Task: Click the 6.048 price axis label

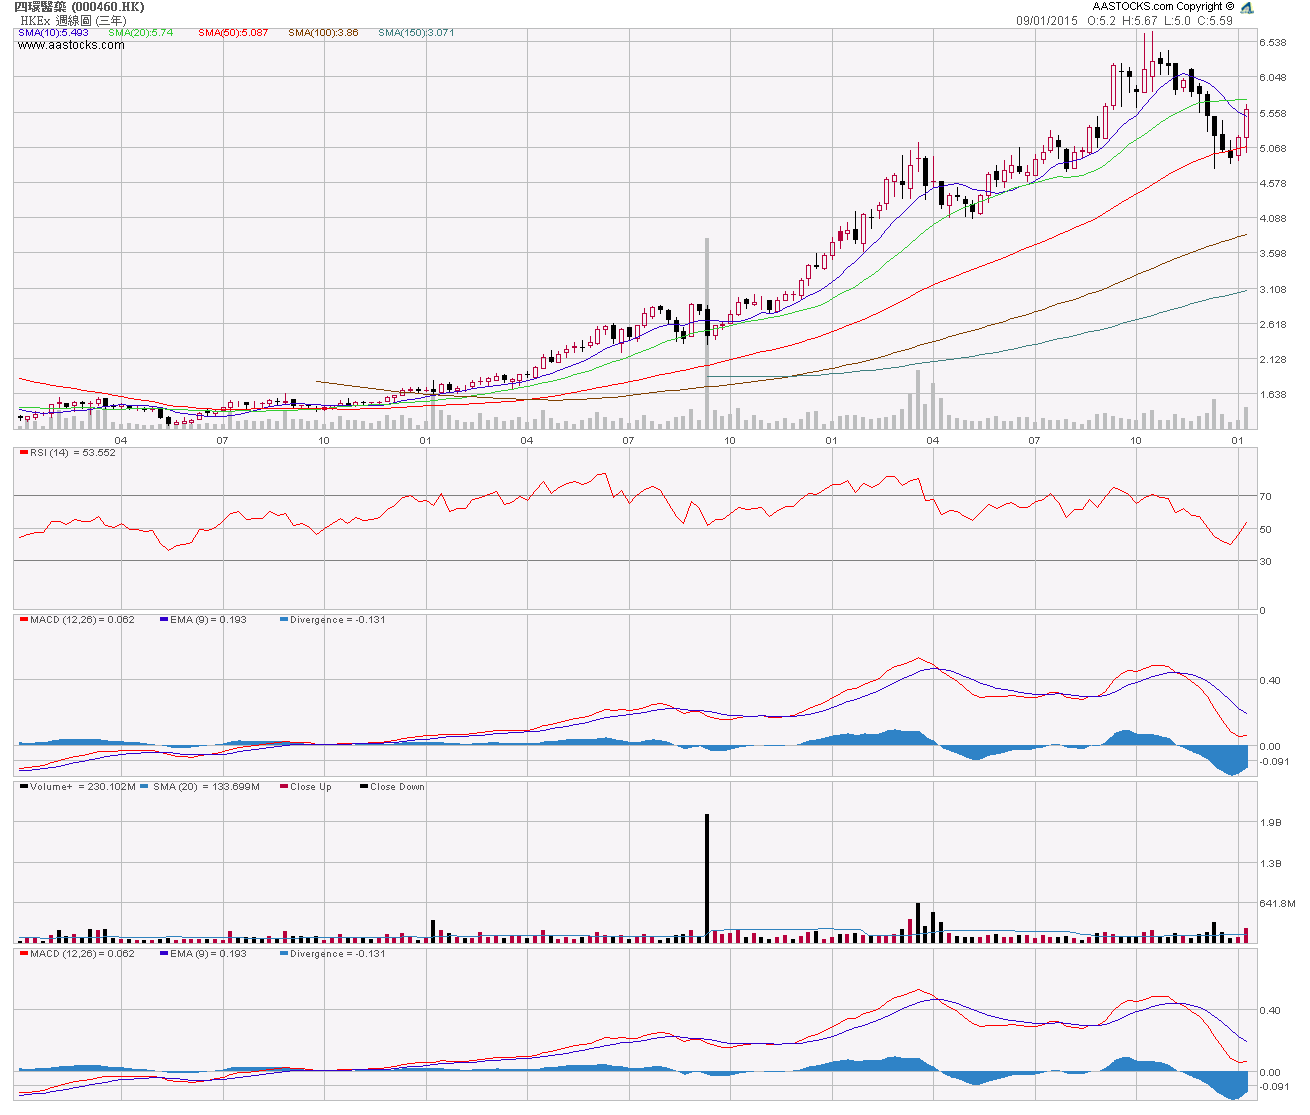Action: tap(1273, 78)
